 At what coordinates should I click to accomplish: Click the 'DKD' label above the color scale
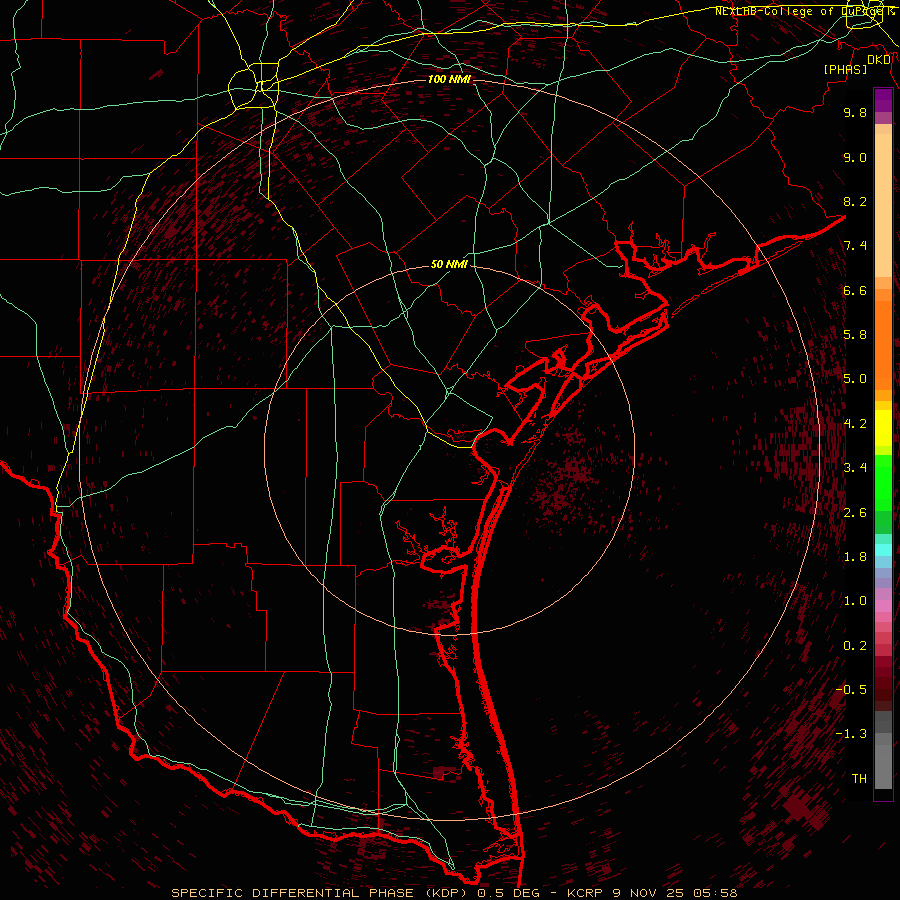tap(879, 60)
